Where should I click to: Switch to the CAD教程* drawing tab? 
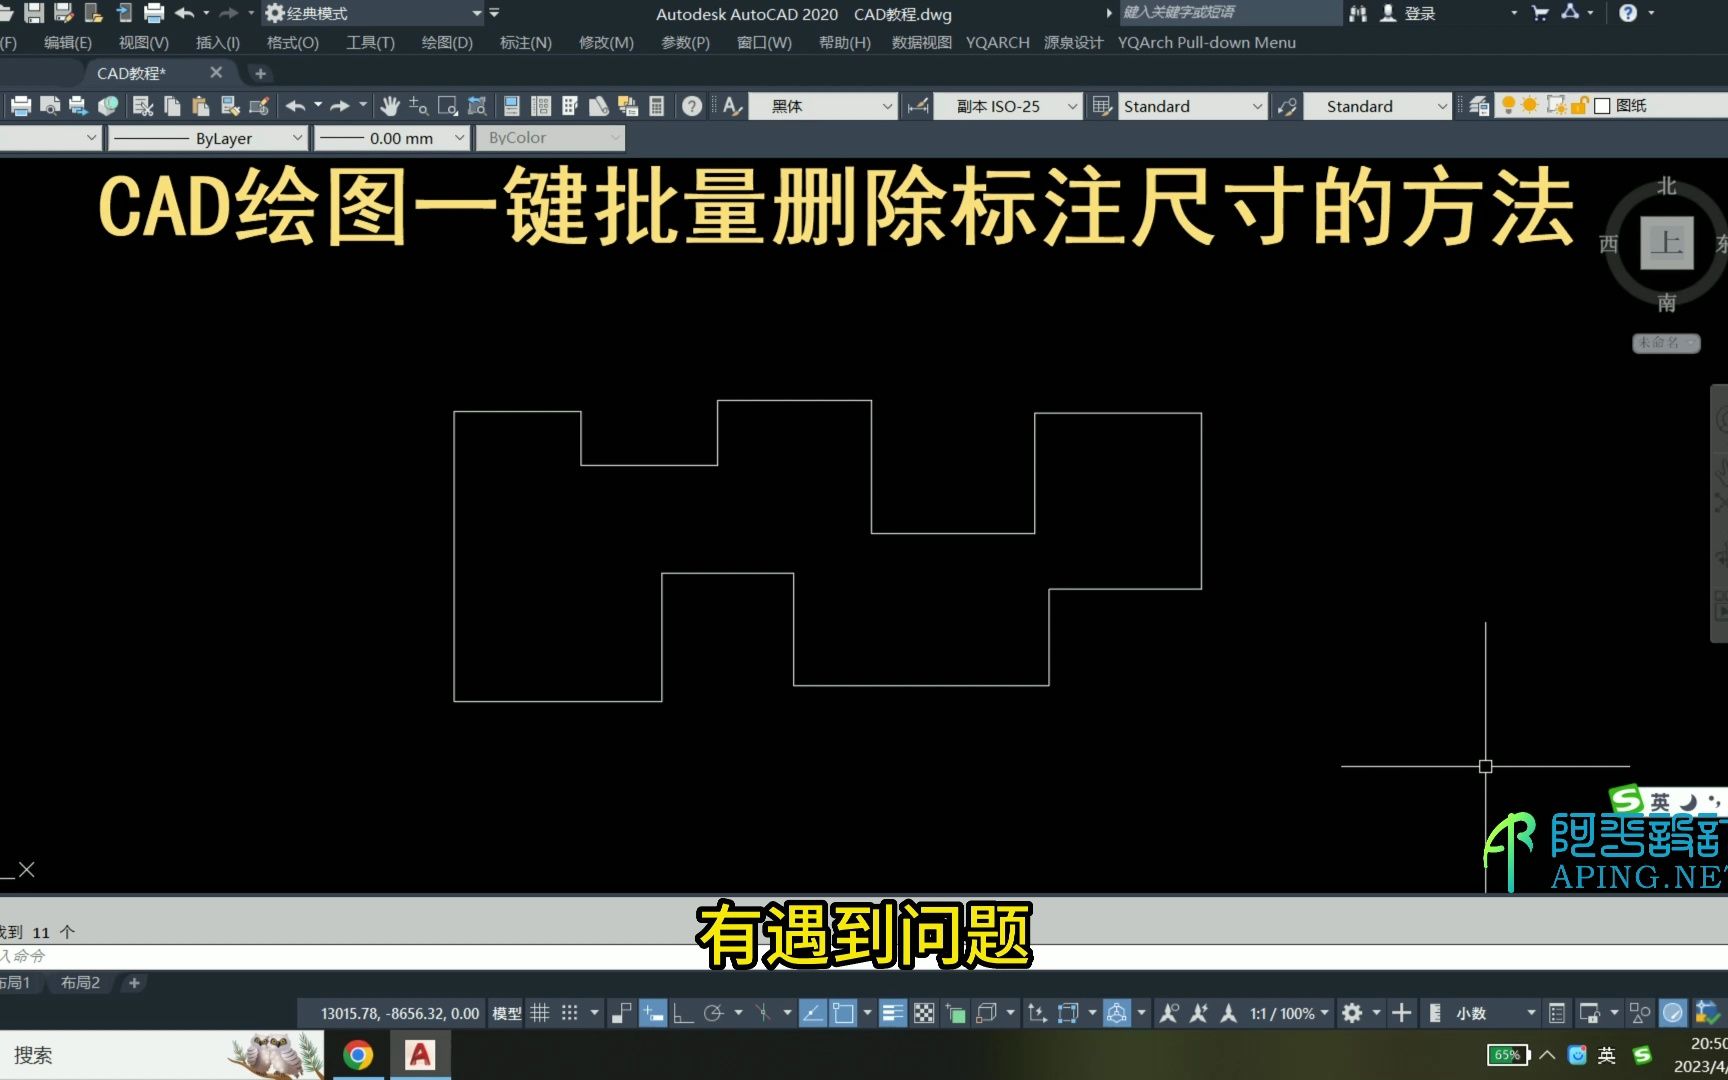click(x=132, y=73)
